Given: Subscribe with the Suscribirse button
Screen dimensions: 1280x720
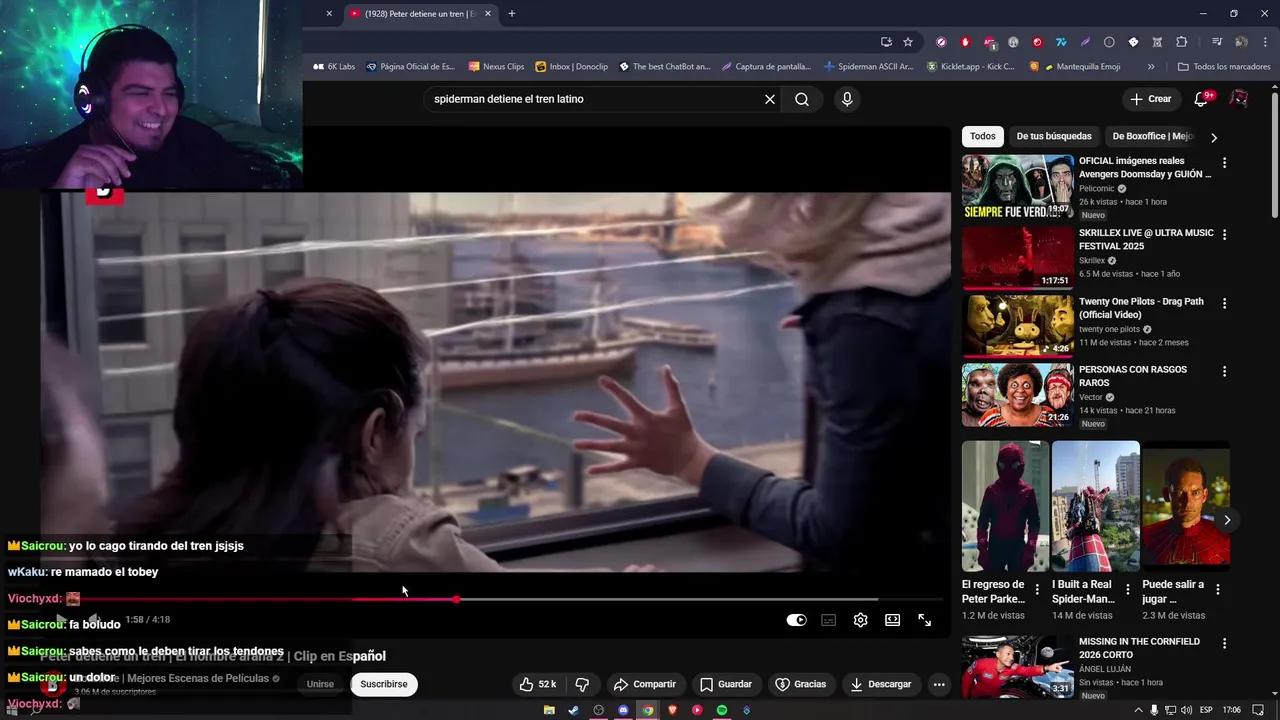Looking at the screenshot, I should point(384,684).
